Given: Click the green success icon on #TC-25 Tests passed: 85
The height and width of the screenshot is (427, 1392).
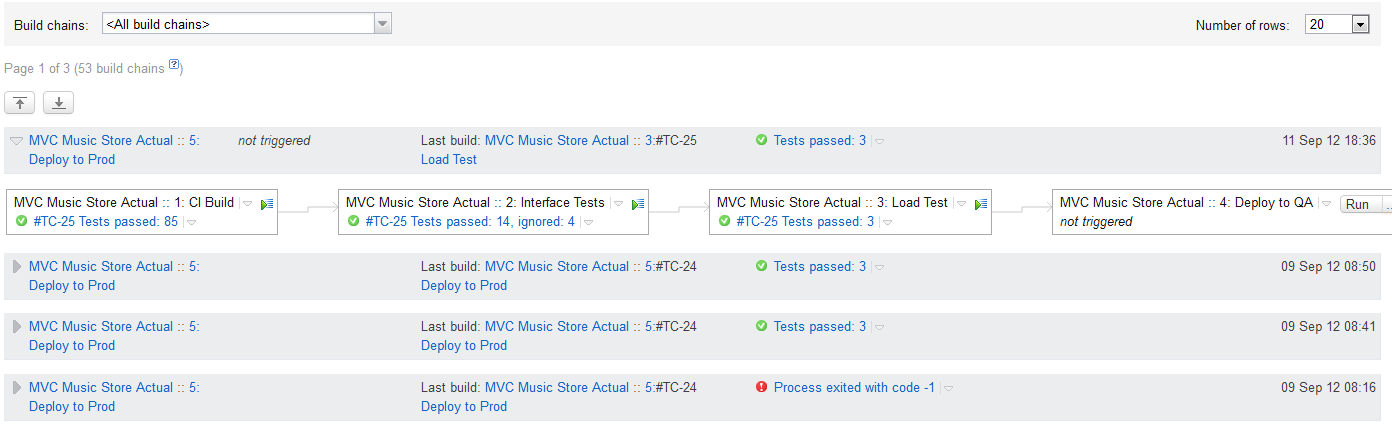Looking at the screenshot, I should (21, 222).
